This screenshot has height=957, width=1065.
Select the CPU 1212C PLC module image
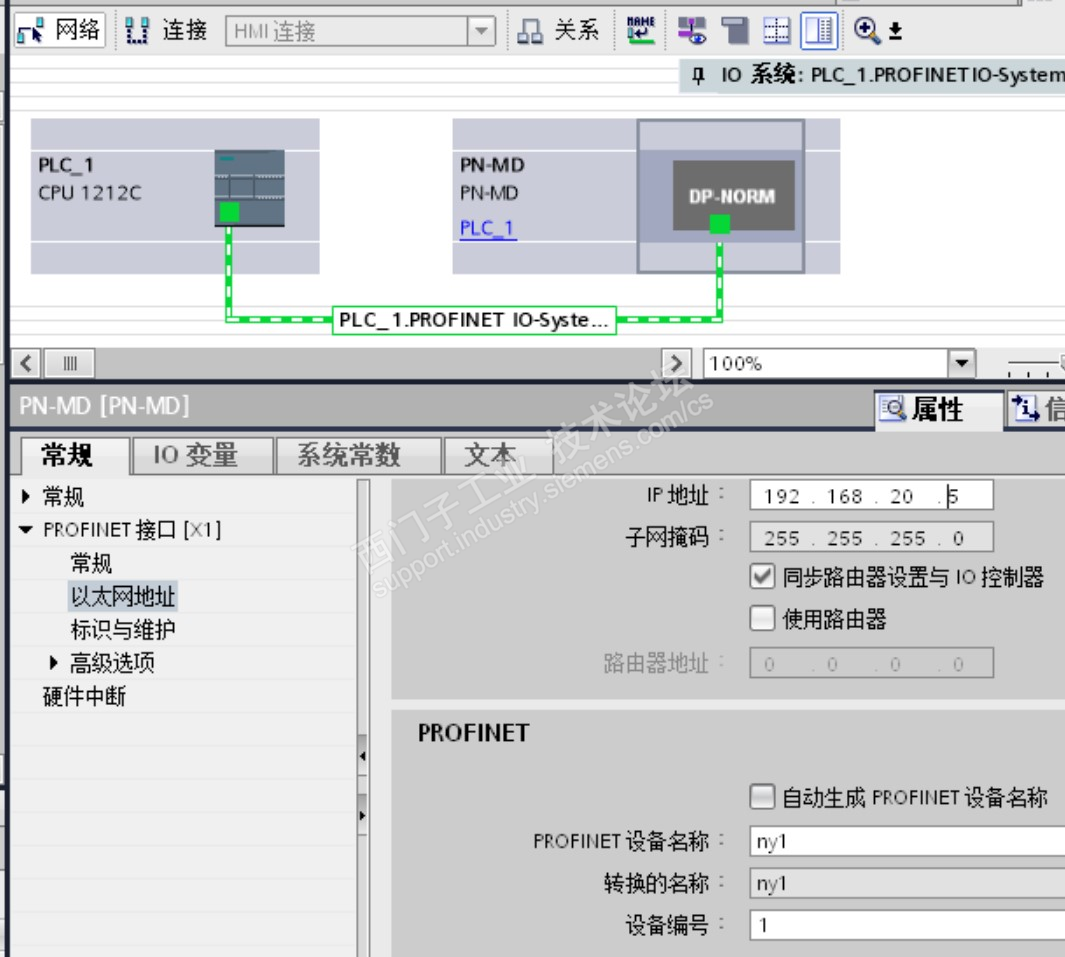click(x=249, y=188)
